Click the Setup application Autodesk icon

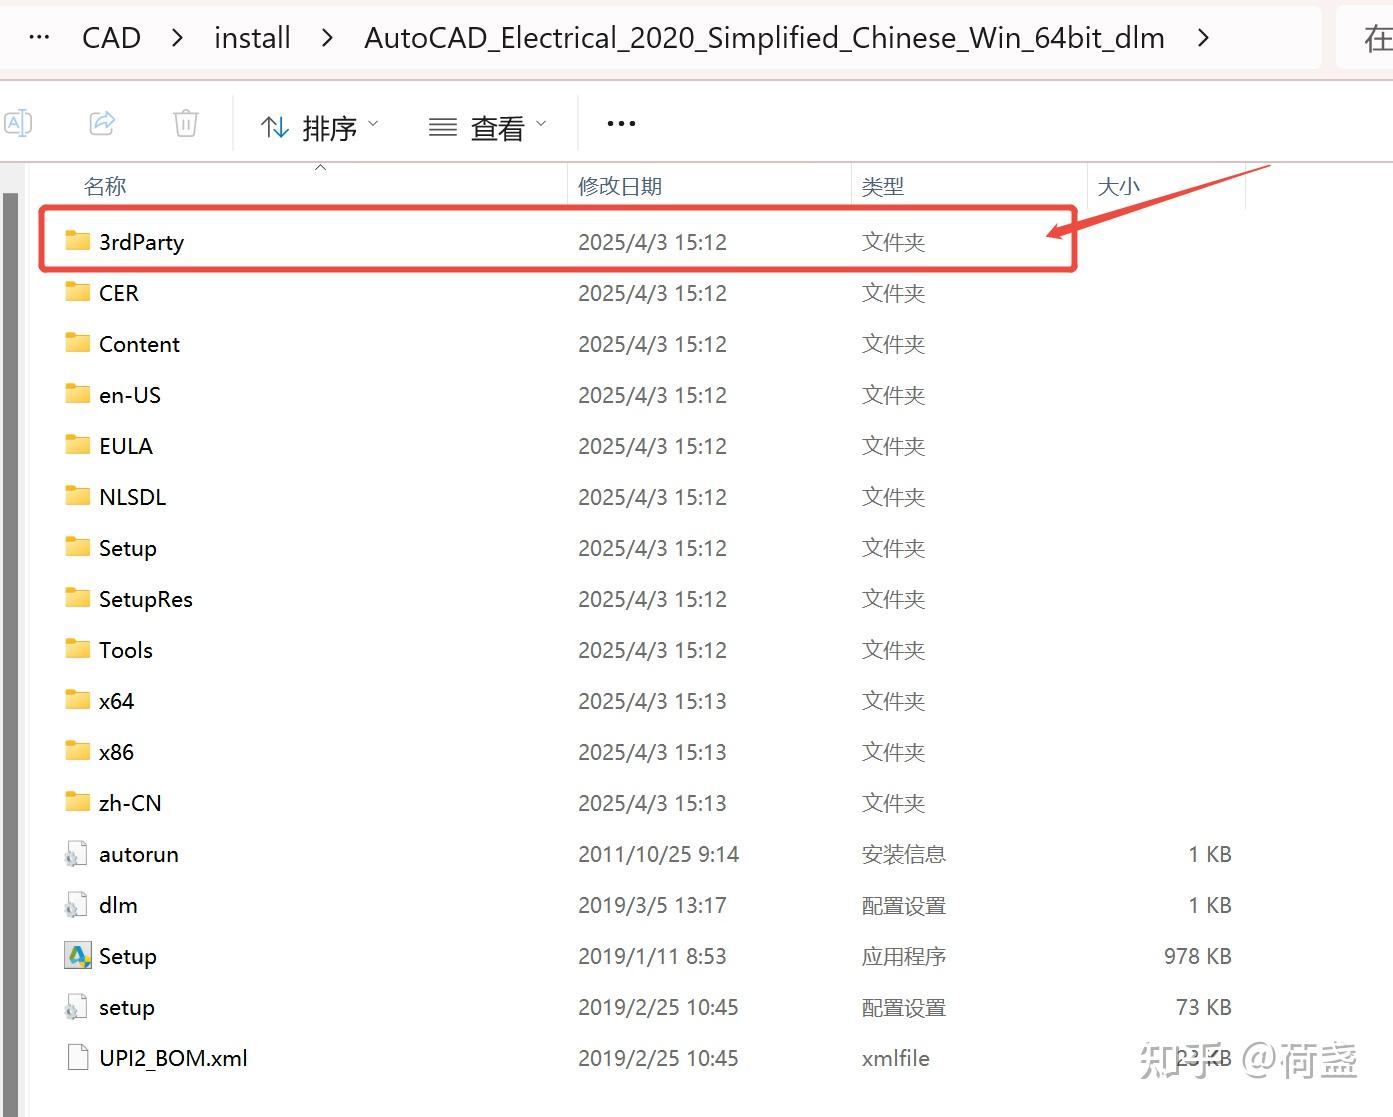point(77,956)
